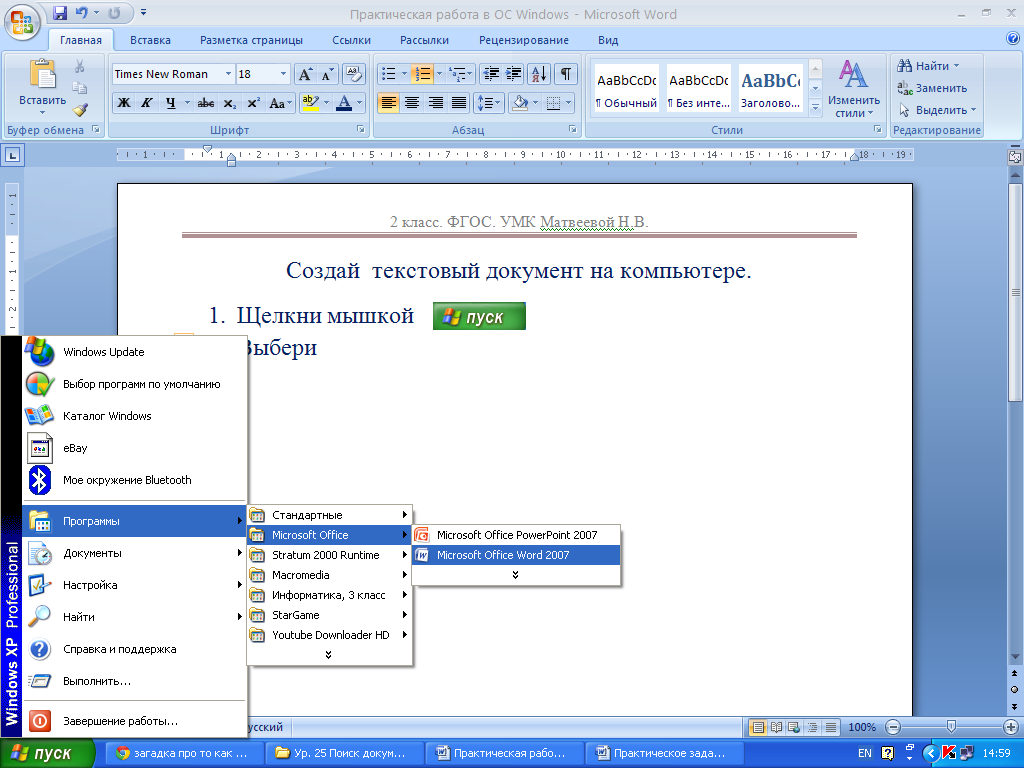Apply strikethrough formatting
Image resolution: width=1024 pixels, height=768 pixels.
206,103
